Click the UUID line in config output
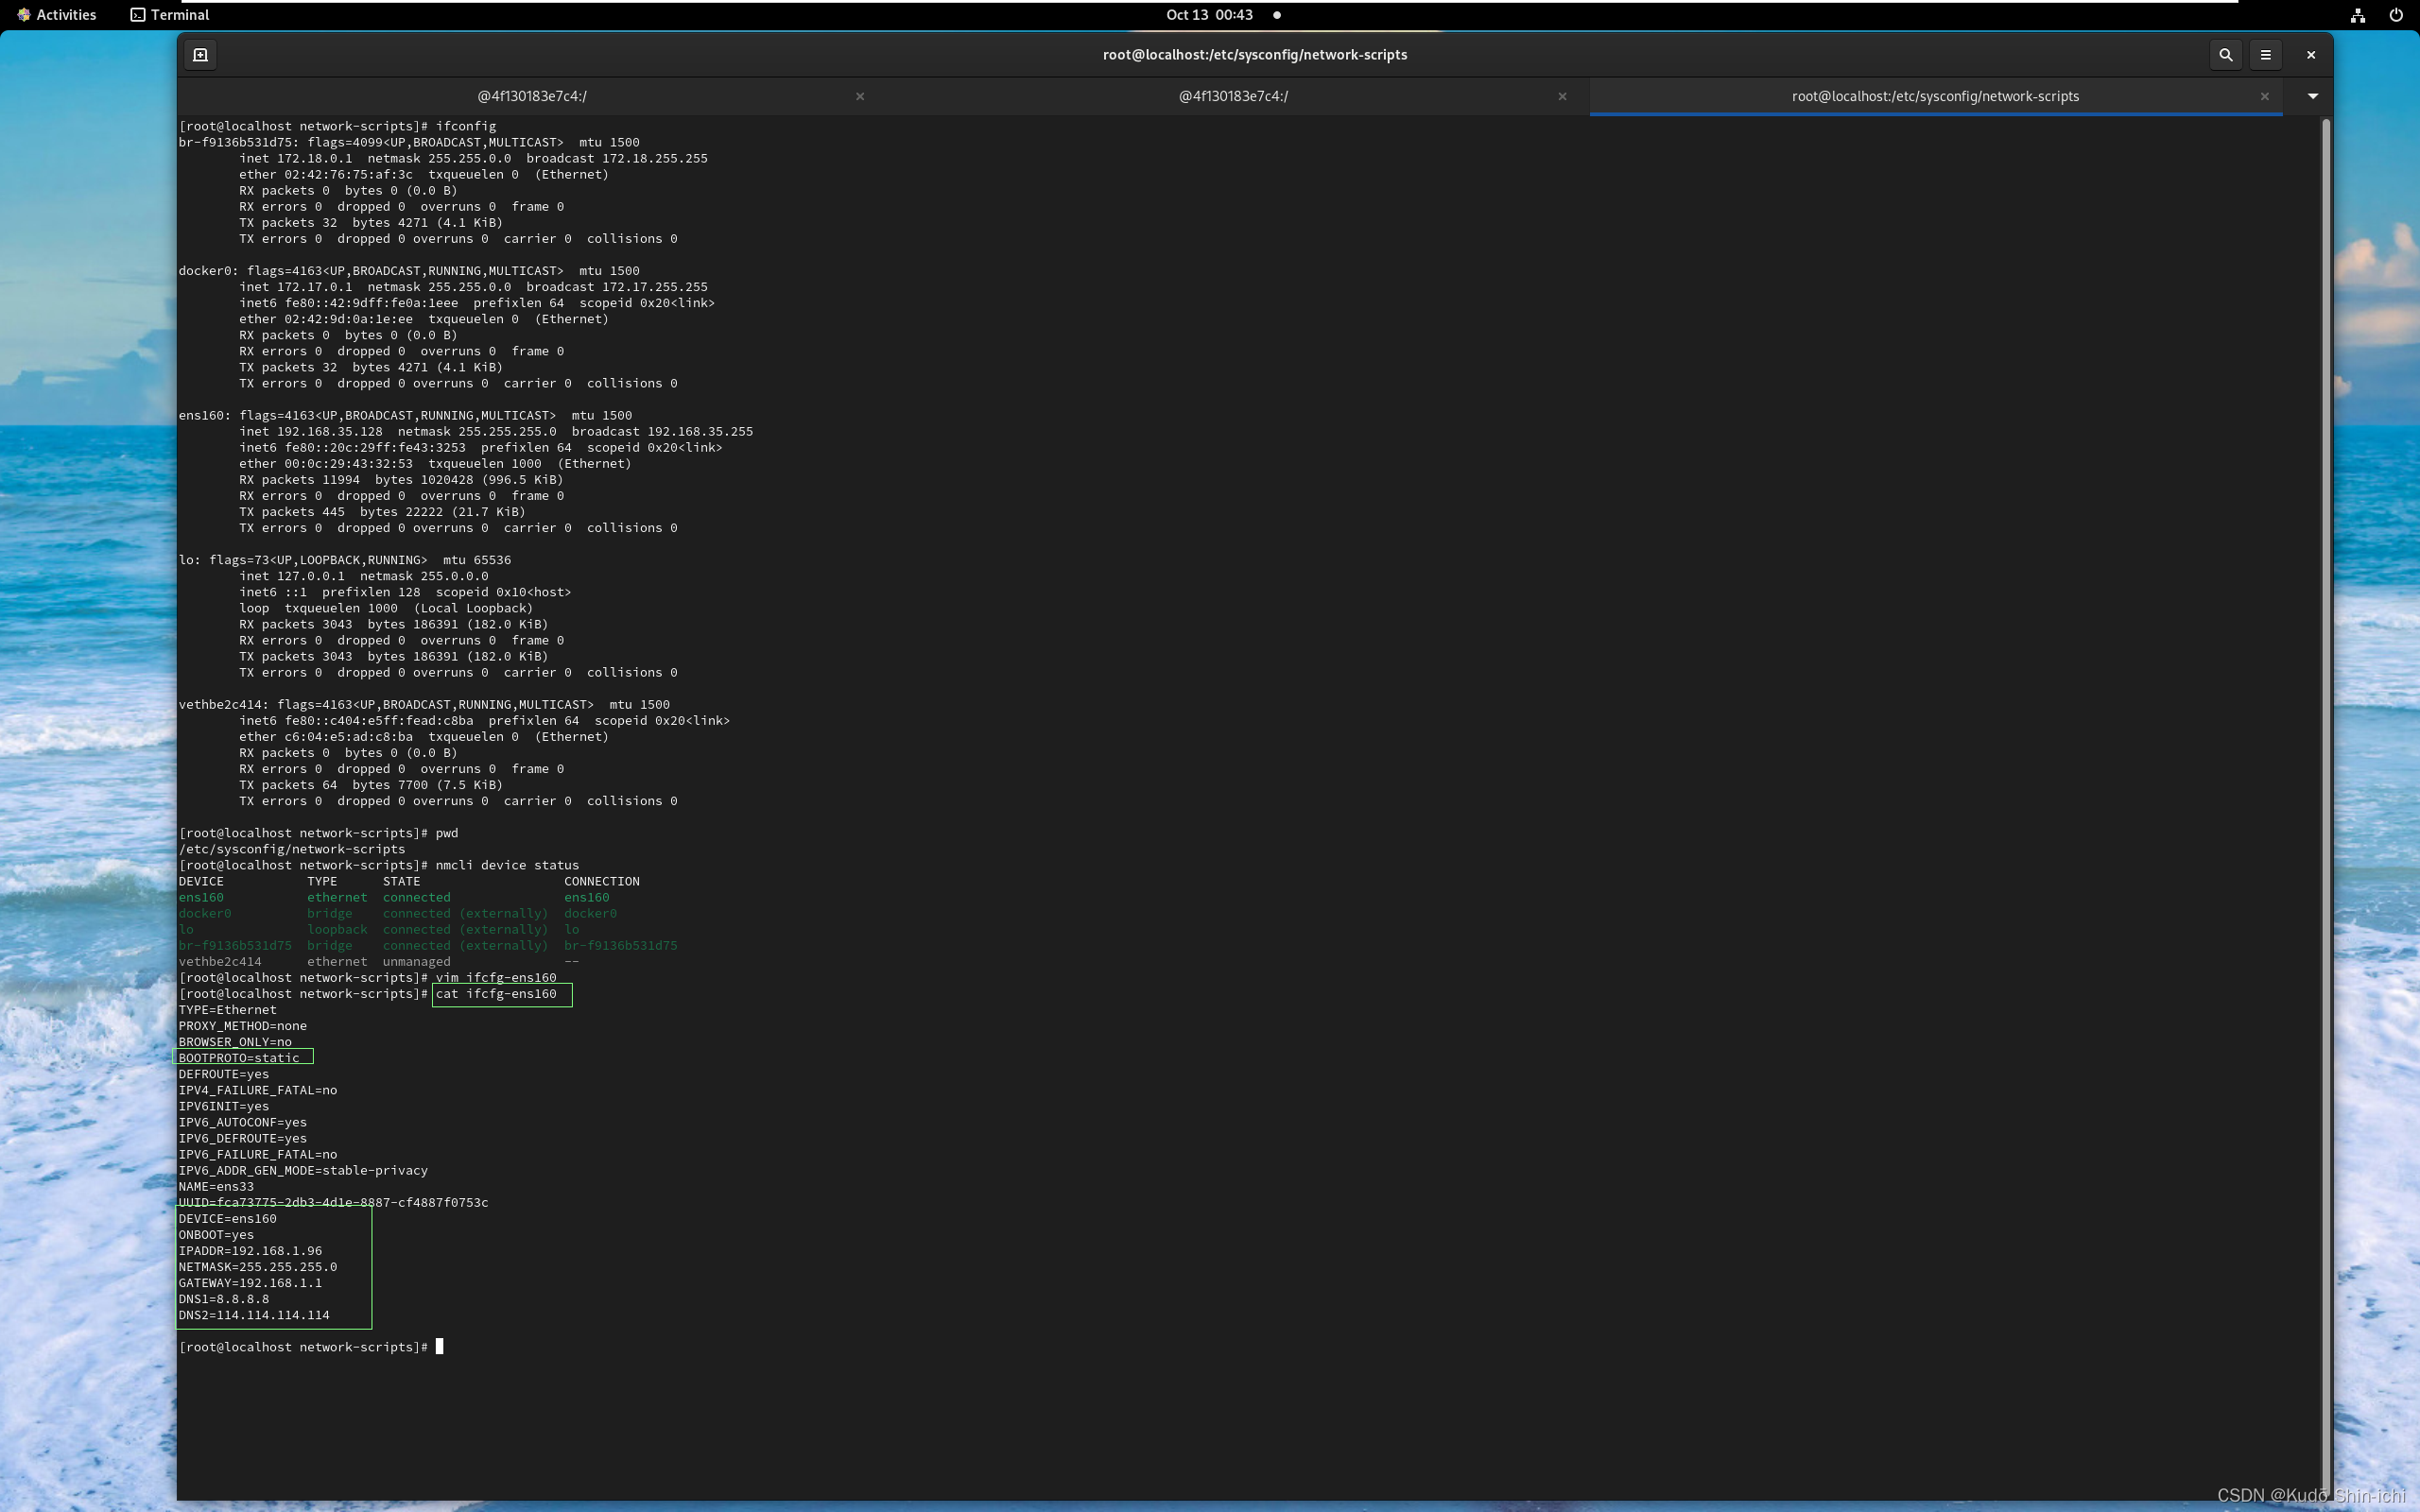The image size is (2420, 1512). (333, 1203)
